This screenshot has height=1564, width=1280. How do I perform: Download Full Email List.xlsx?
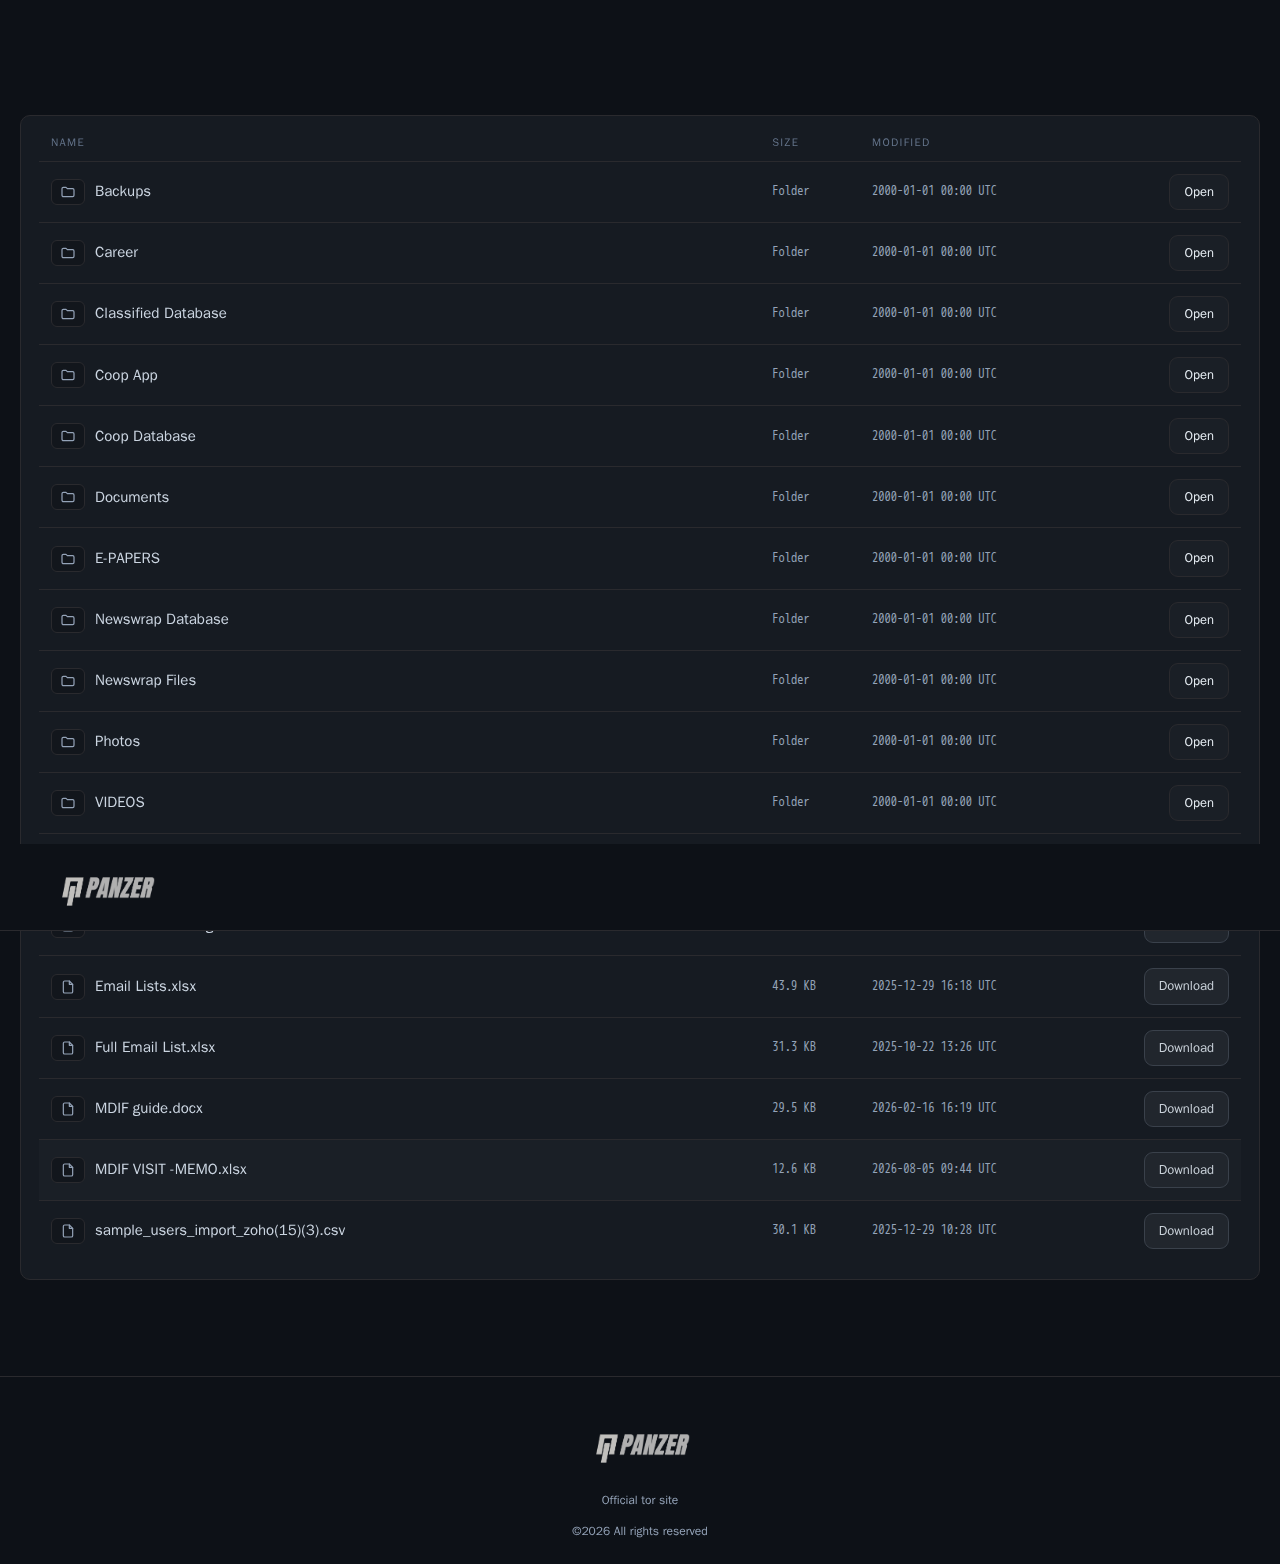click(x=1186, y=1048)
